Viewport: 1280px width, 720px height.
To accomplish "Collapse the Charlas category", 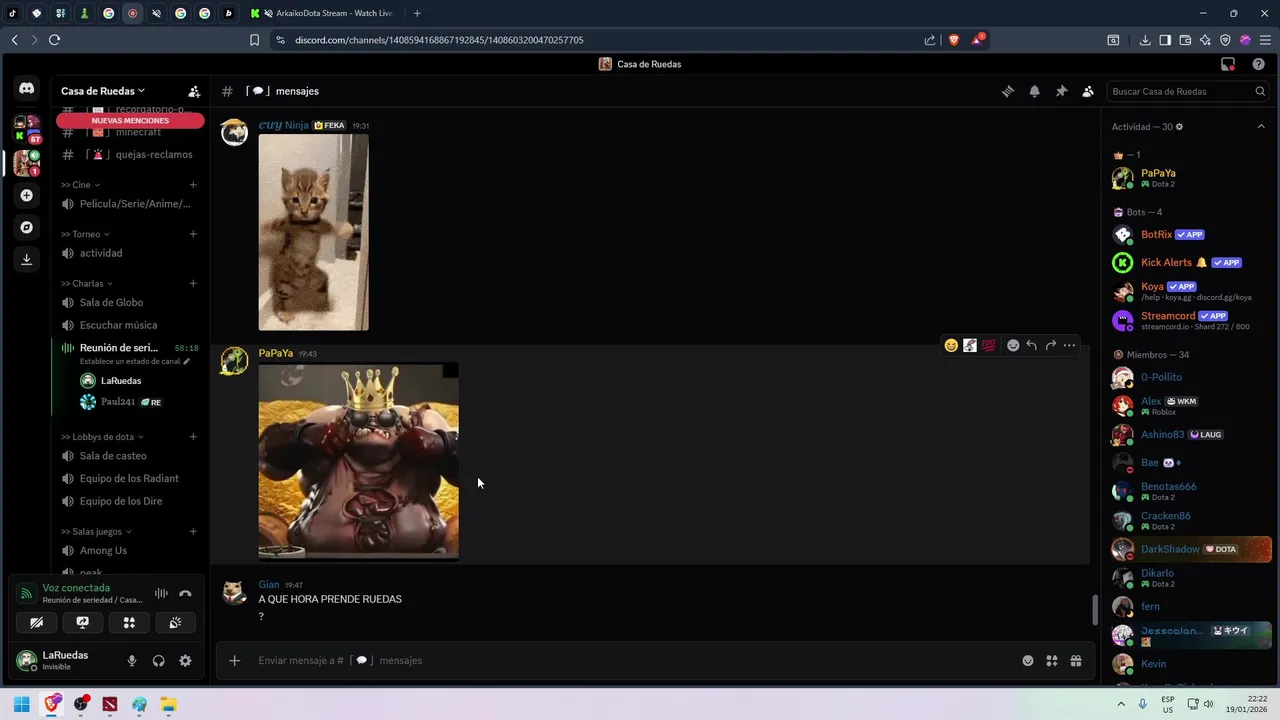I will pos(86,284).
